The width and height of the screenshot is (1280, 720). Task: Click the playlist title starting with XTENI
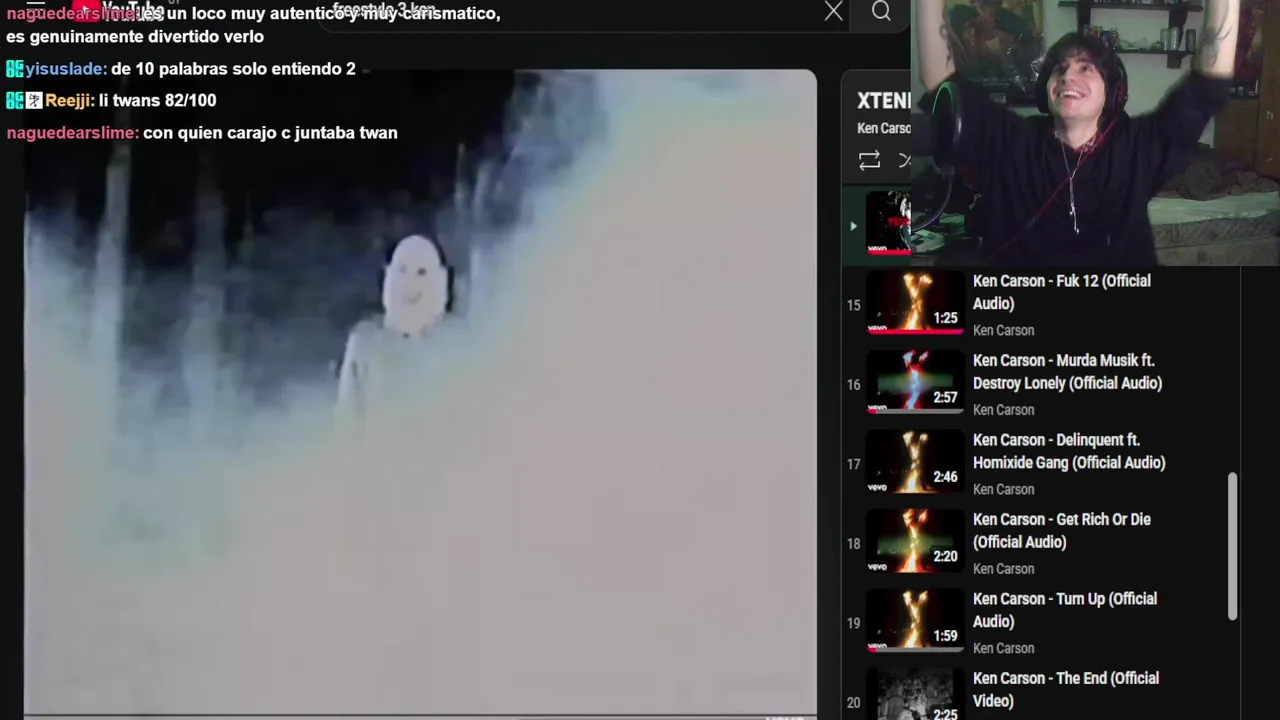click(x=883, y=100)
